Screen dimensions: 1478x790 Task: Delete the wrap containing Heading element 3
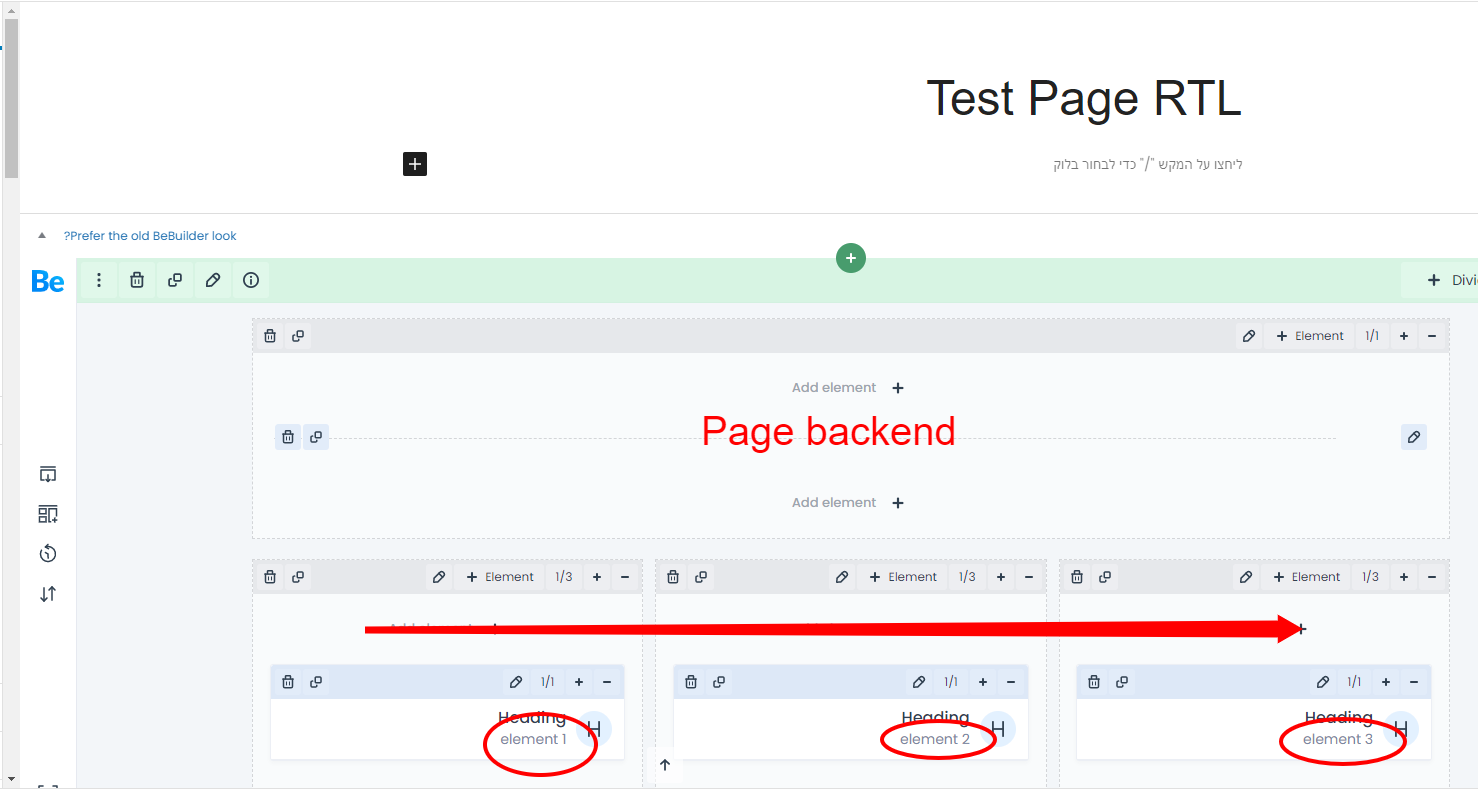point(1077,577)
